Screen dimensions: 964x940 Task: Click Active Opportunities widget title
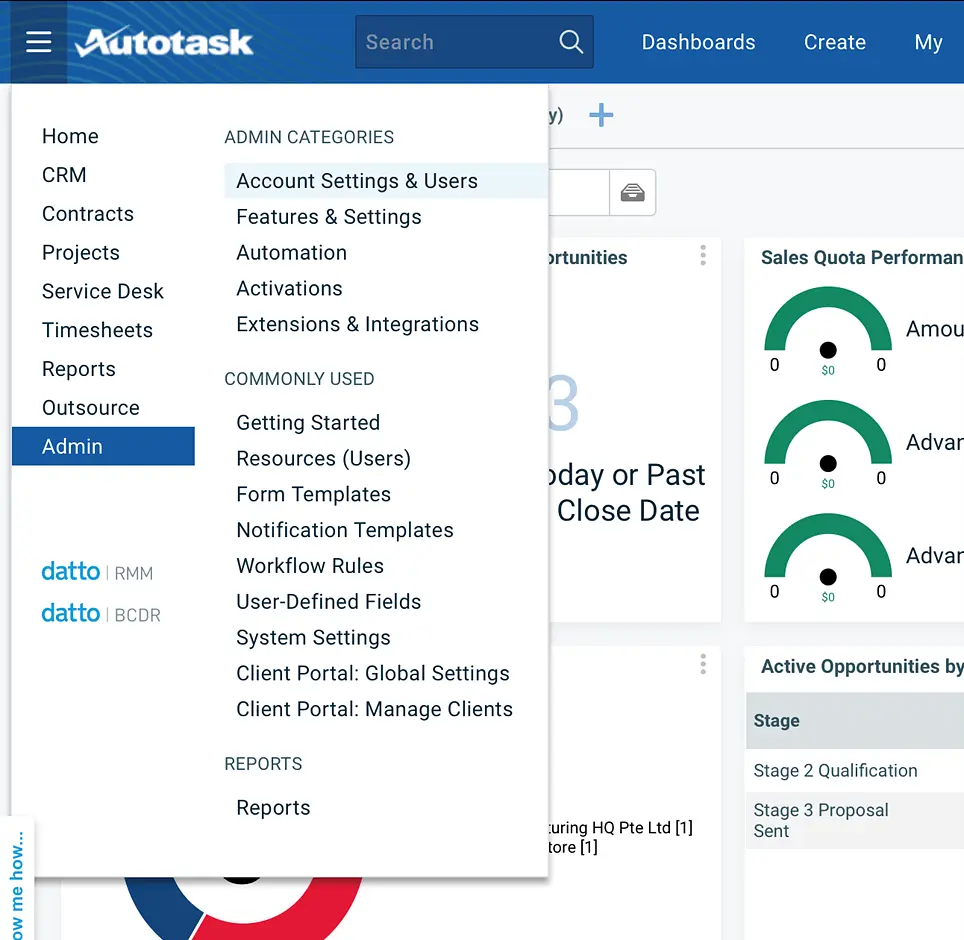pyautogui.click(x=862, y=666)
